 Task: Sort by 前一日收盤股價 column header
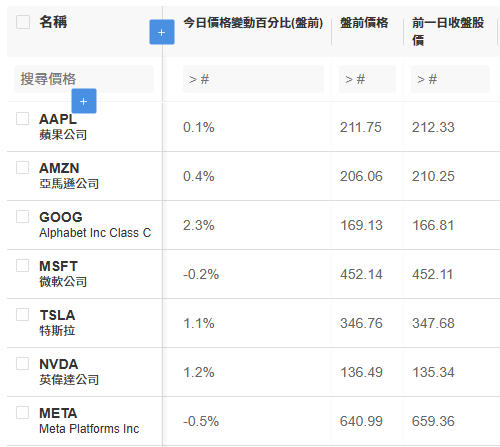(448, 31)
